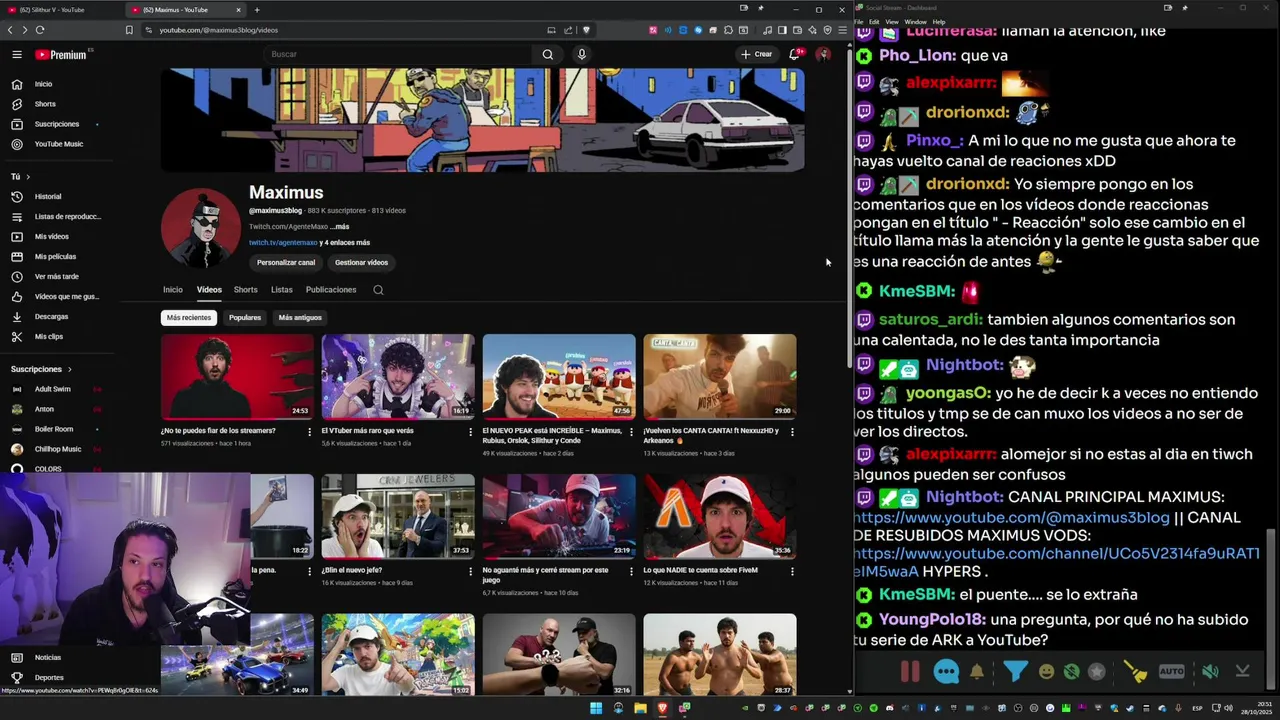Image resolution: width=1280 pixels, height=720 pixels.
Task: Toggle the bell alert icon in Social Stream
Action: [x=977, y=672]
